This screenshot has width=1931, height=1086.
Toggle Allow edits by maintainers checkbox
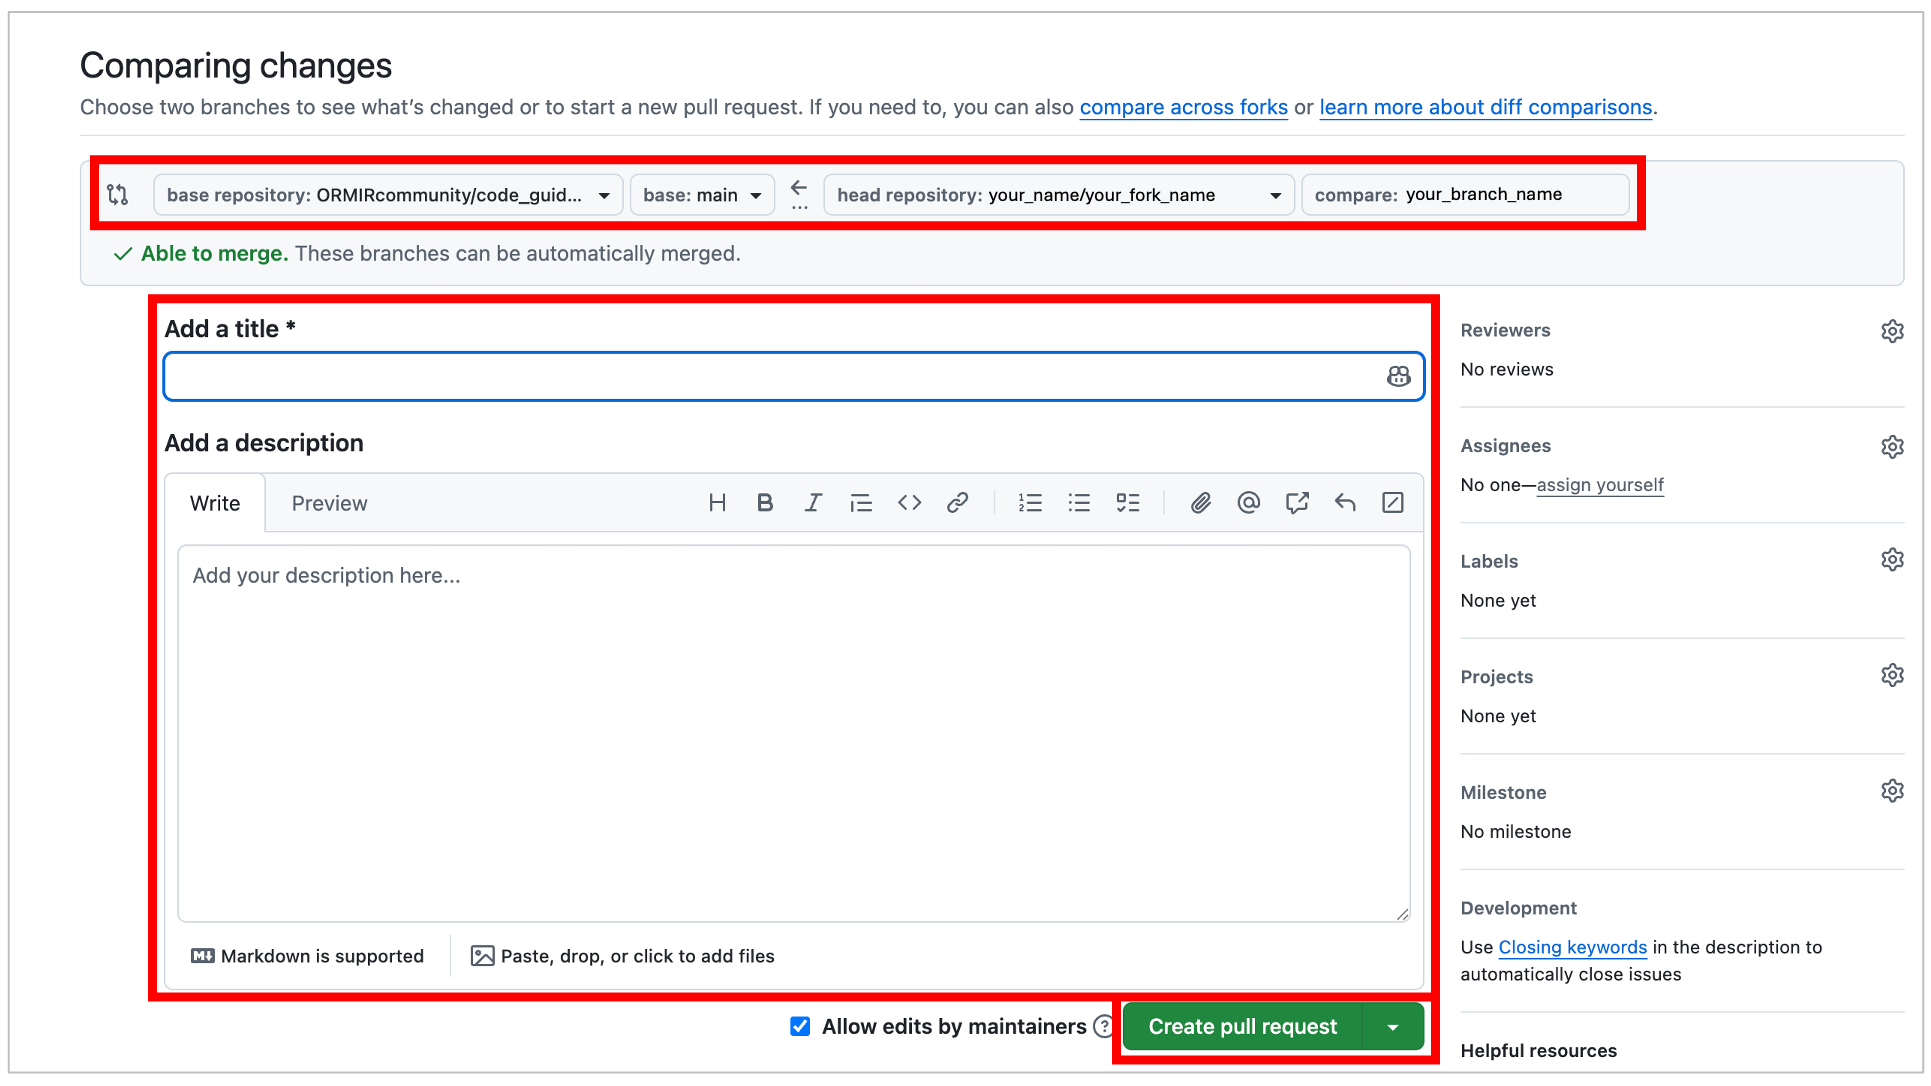pyautogui.click(x=800, y=1026)
